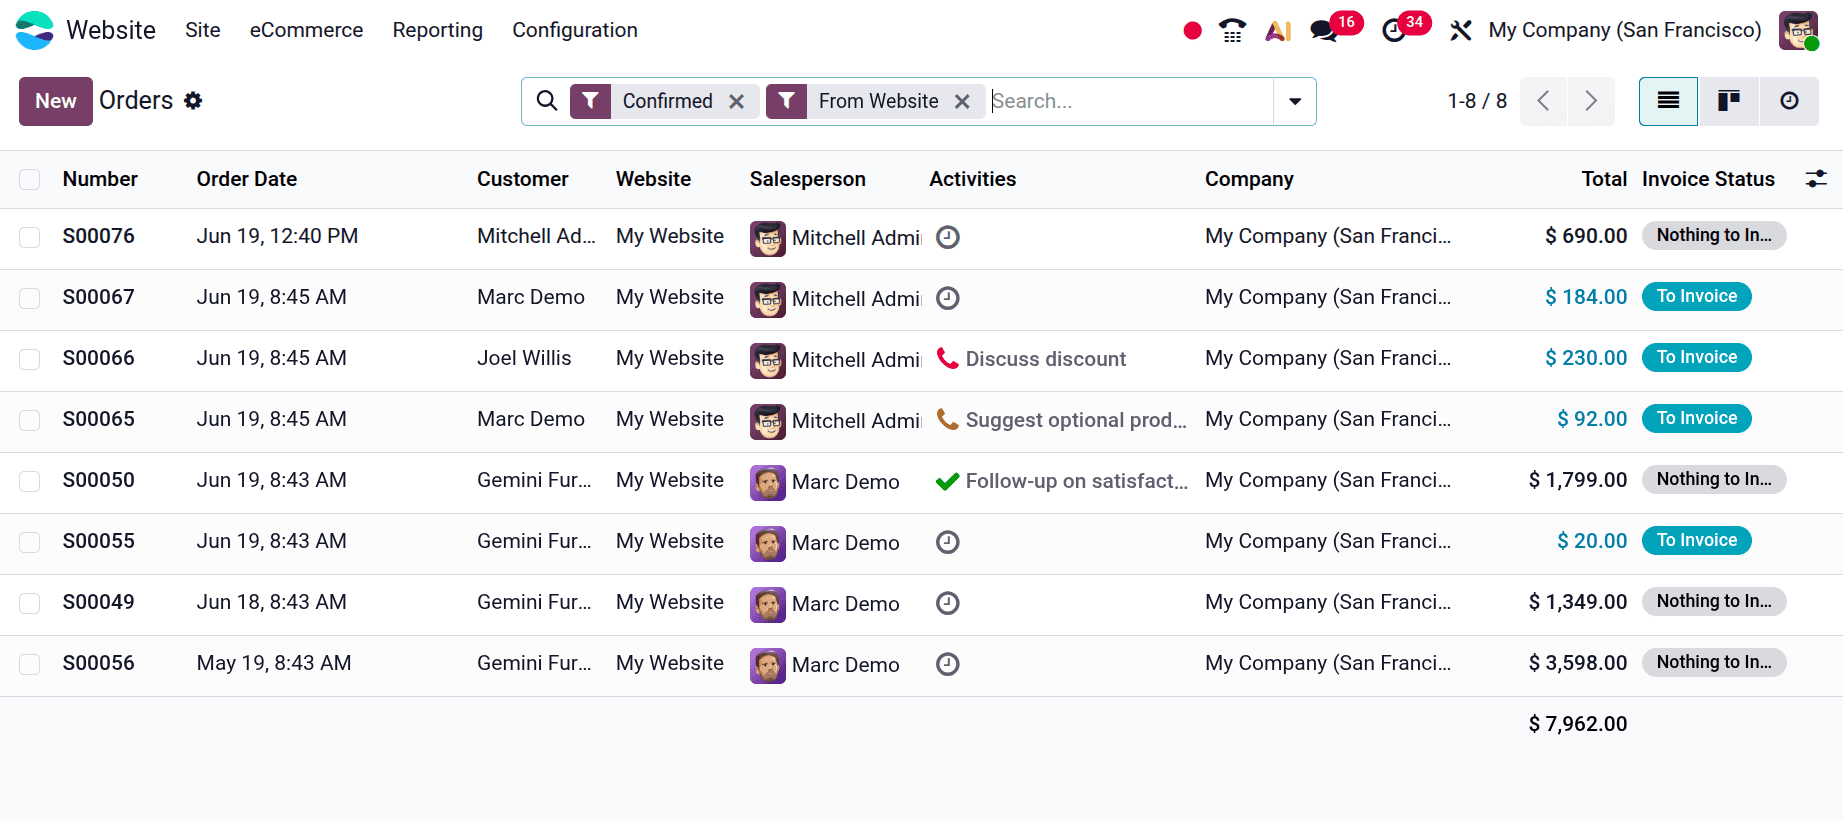Click activity clock icon for S00055
The width and height of the screenshot is (1843, 821).
coord(948,542)
